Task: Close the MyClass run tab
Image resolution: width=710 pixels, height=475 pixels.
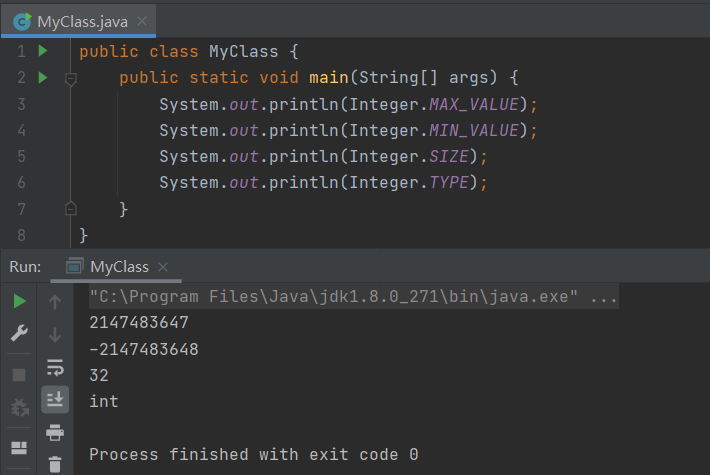Action: [x=163, y=267]
